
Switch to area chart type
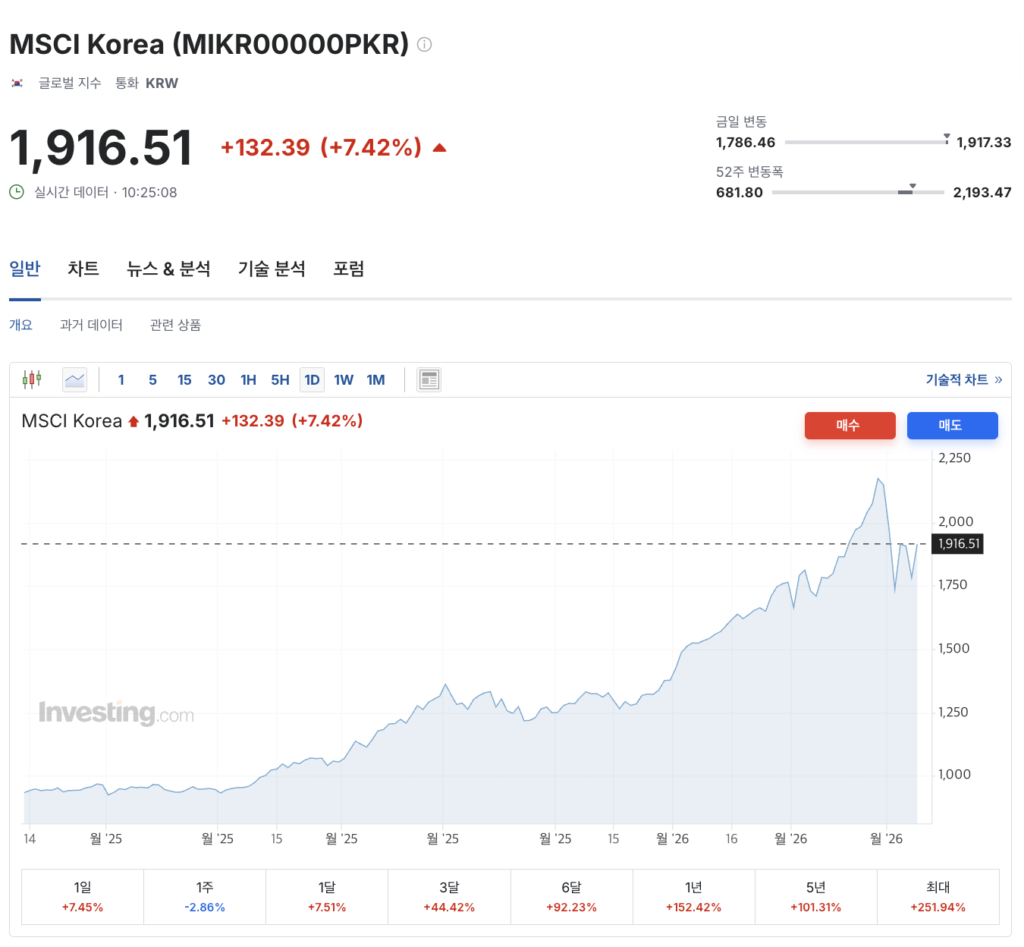click(75, 380)
